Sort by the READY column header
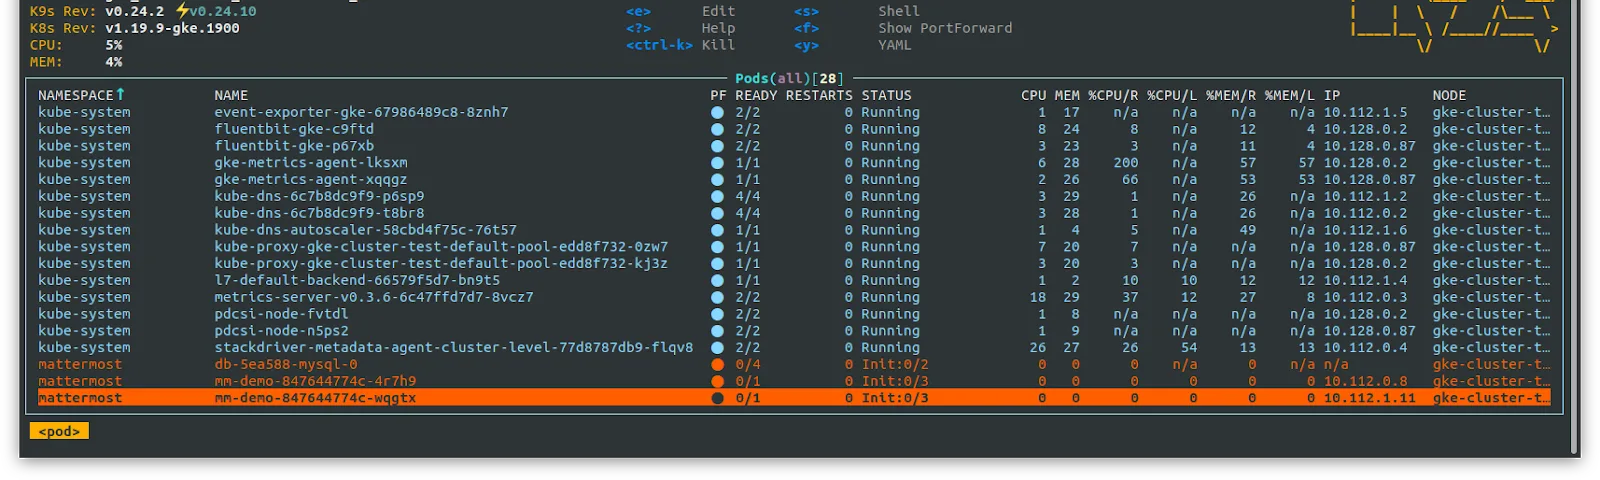Screen dimensions: 1600x480 click(x=756, y=96)
